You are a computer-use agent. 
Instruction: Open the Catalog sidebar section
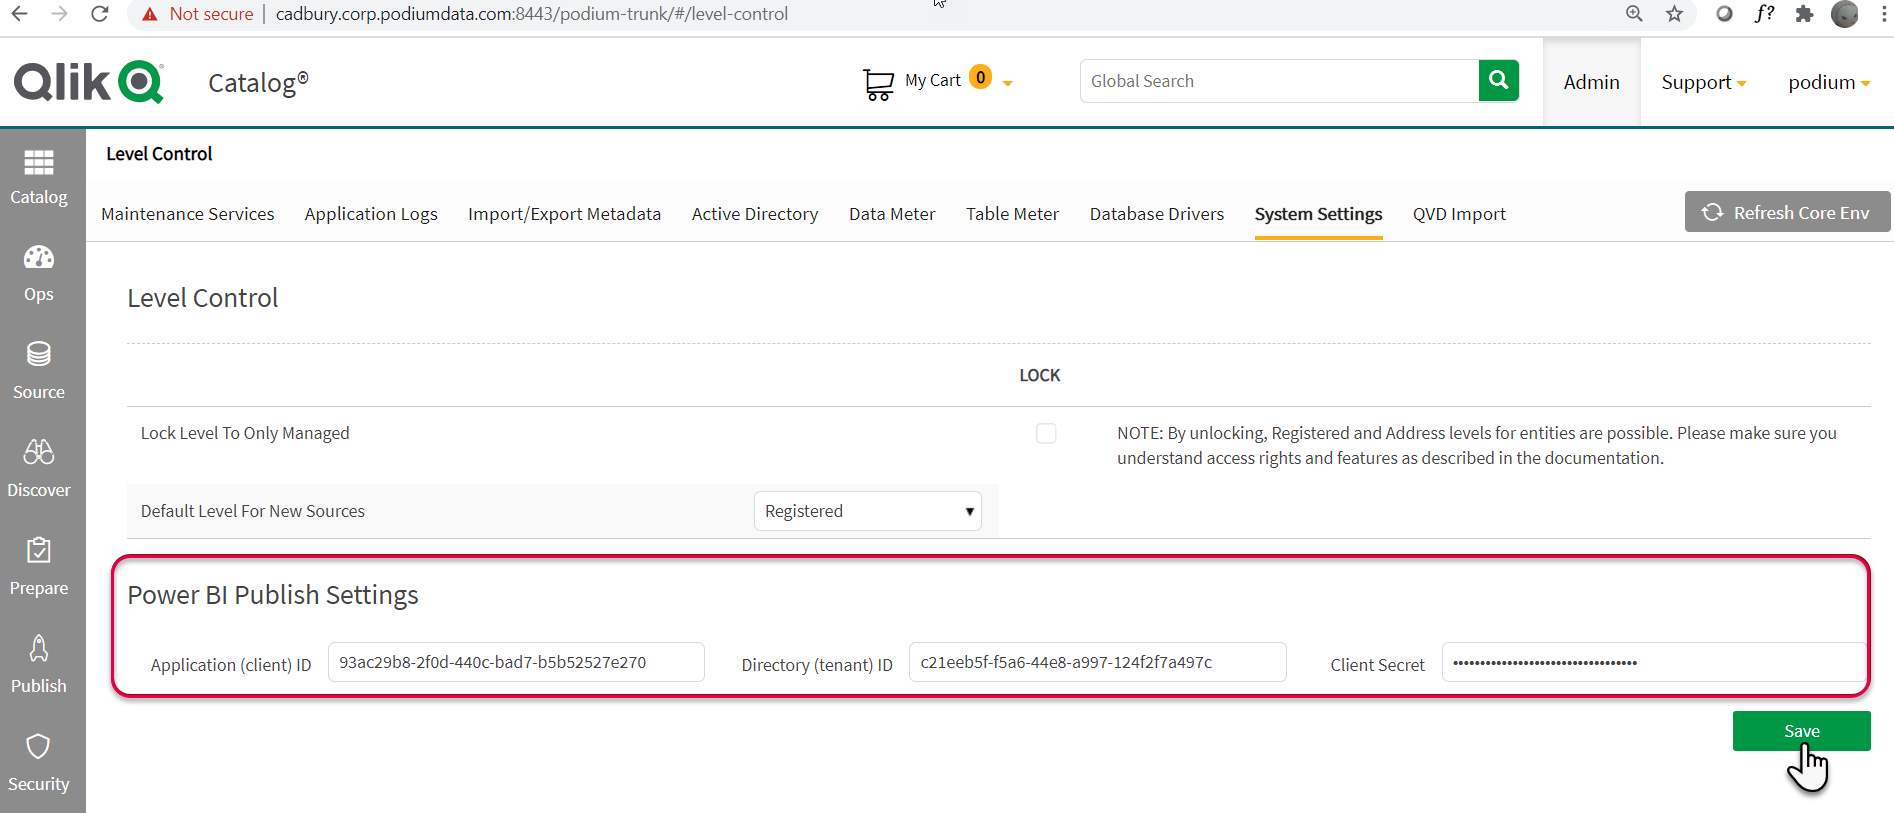(39, 177)
